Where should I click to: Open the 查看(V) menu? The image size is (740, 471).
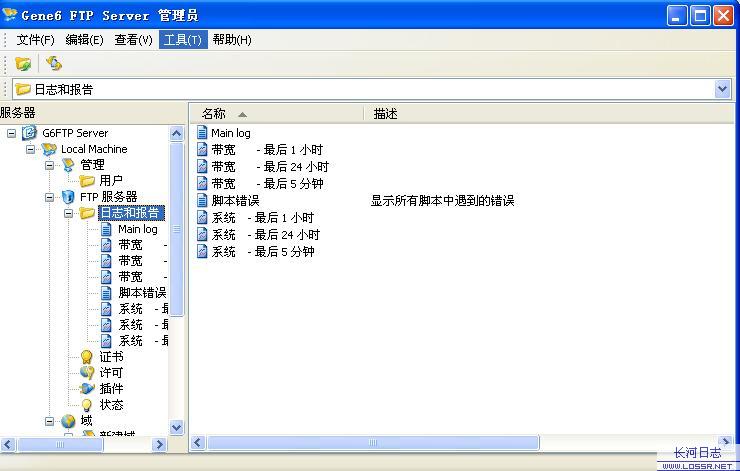pos(133,40)
